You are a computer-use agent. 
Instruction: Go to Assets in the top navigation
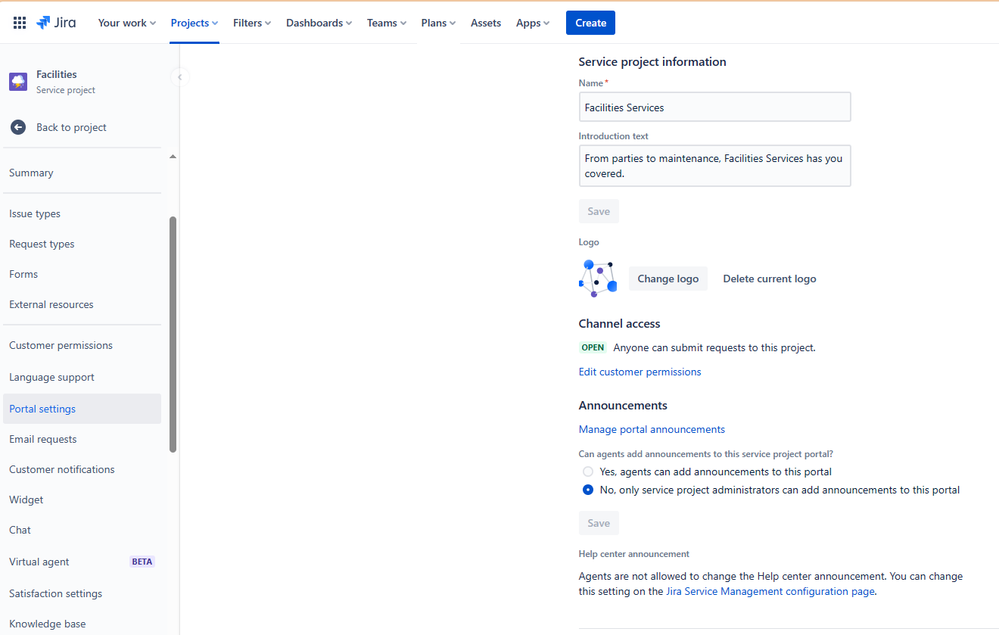click(x=485, y=23)
